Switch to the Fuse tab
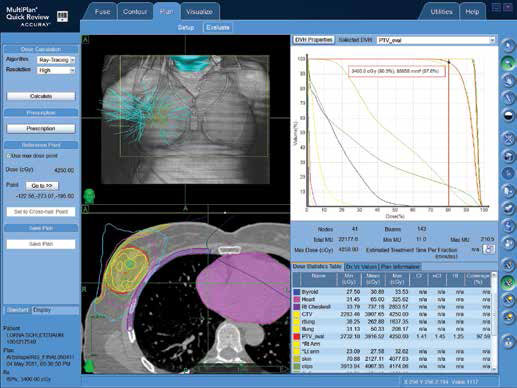Image resolution: width=517 pixels, height=388 pixels. click(102, 12)
